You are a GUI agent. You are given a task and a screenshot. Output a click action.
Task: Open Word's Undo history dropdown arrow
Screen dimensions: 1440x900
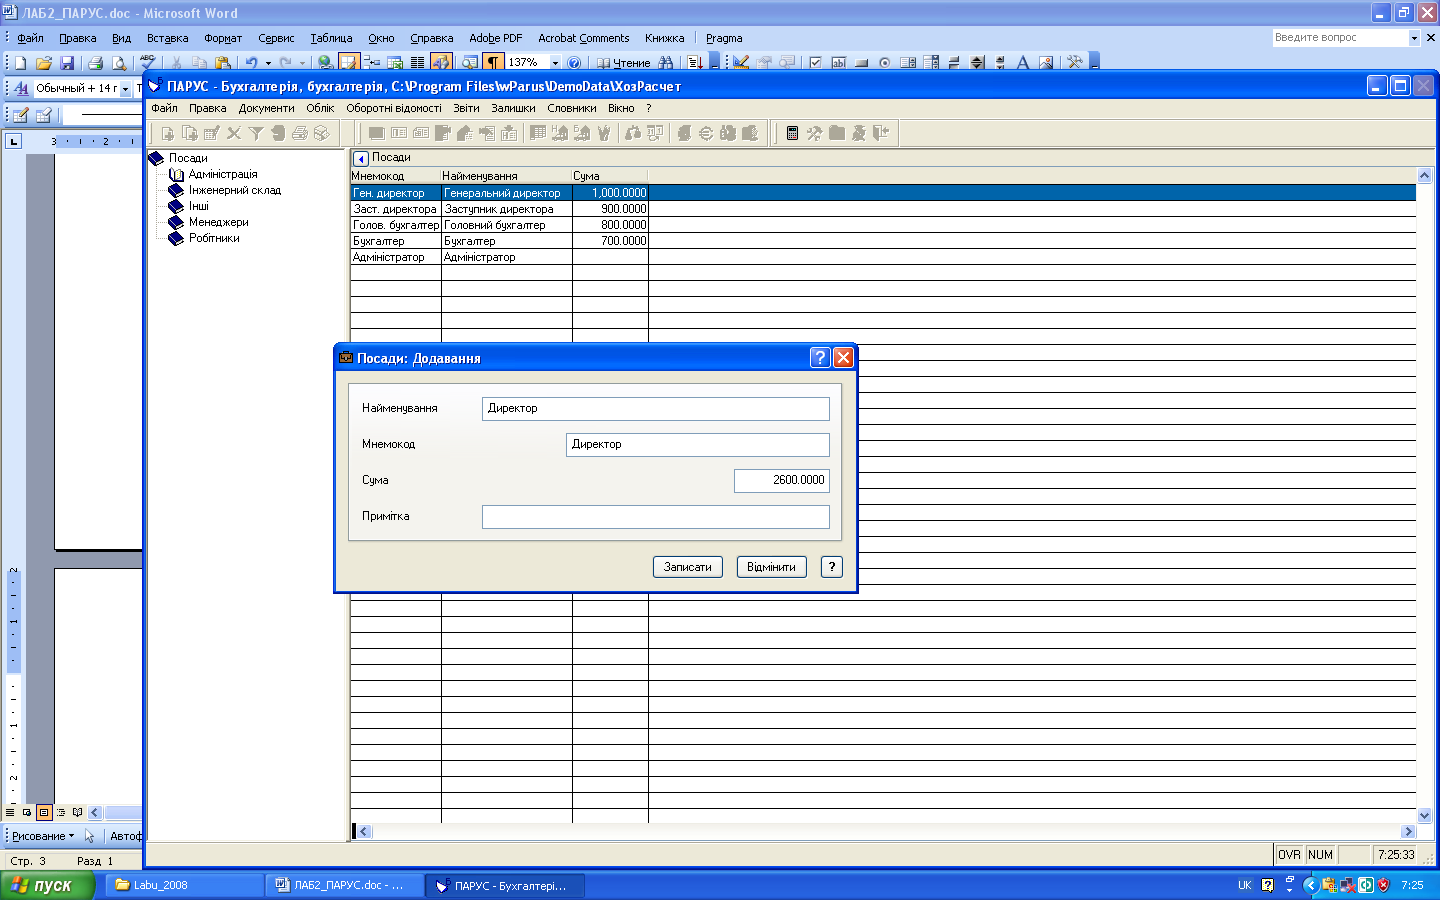click(x=268, y=62)
